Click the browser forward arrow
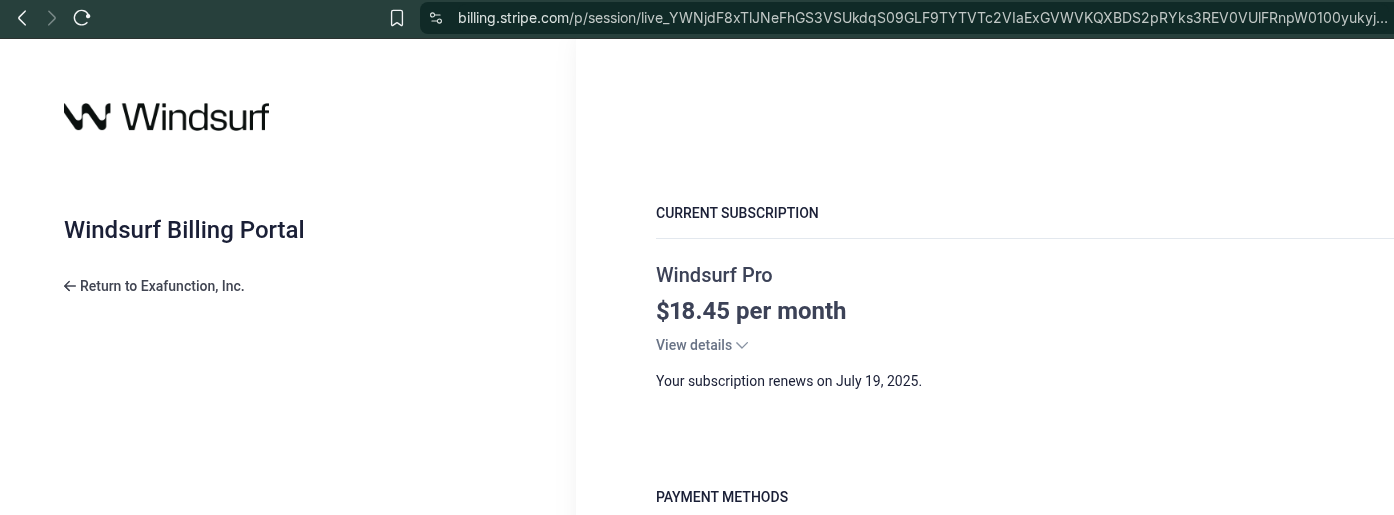This screenshot has width=1394, height=515. [52, 18]
